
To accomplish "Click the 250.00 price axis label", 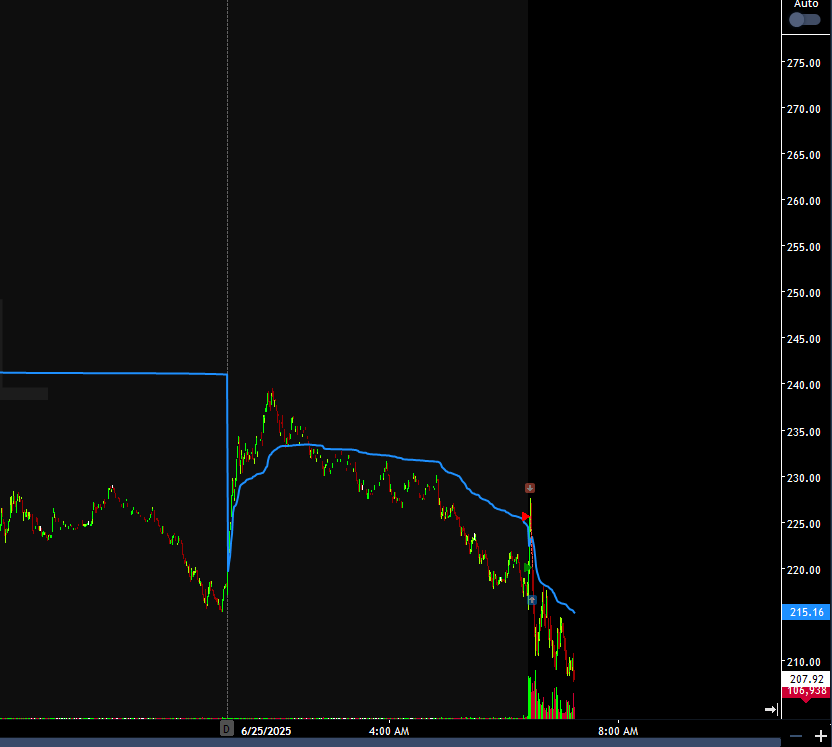I will (x=803, y=293).
